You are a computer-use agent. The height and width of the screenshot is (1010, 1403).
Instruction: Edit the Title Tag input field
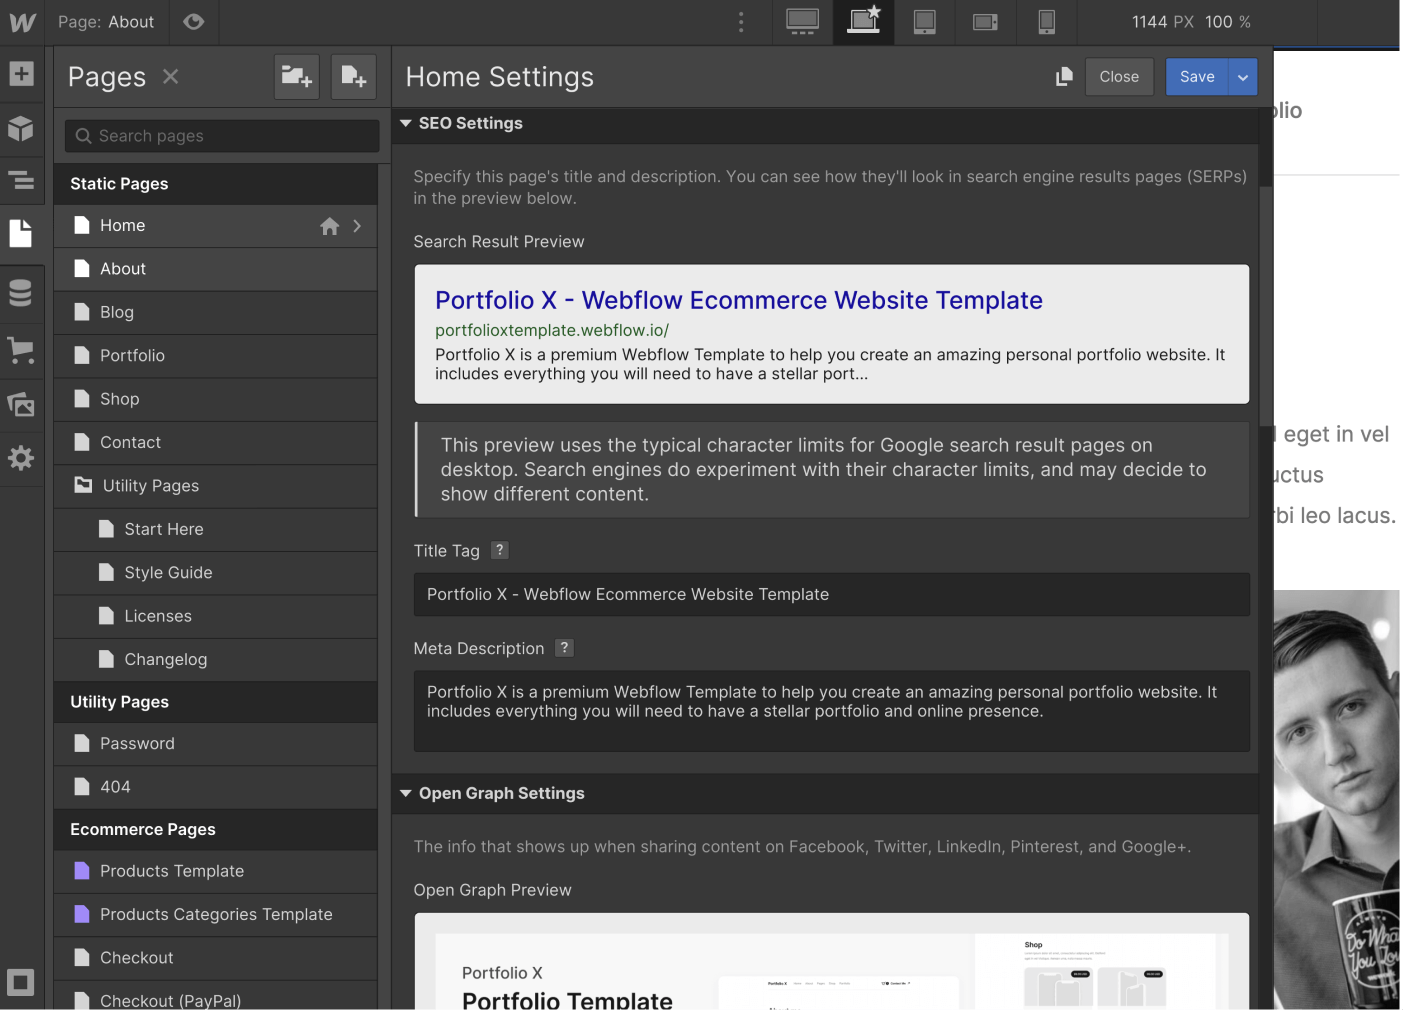click(832, 594)
